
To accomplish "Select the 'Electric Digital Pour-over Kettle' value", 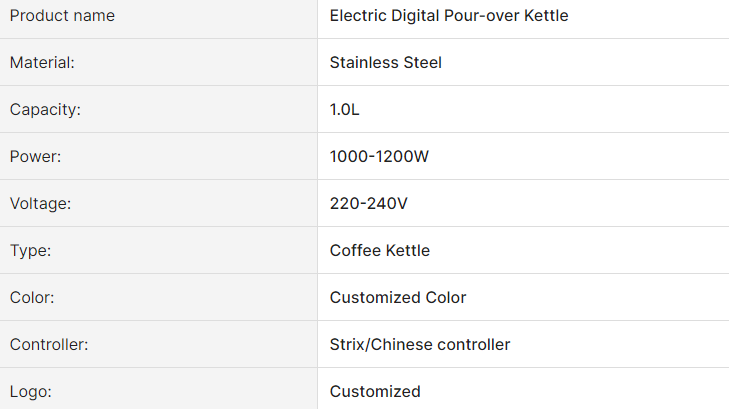I will (449, 16).
